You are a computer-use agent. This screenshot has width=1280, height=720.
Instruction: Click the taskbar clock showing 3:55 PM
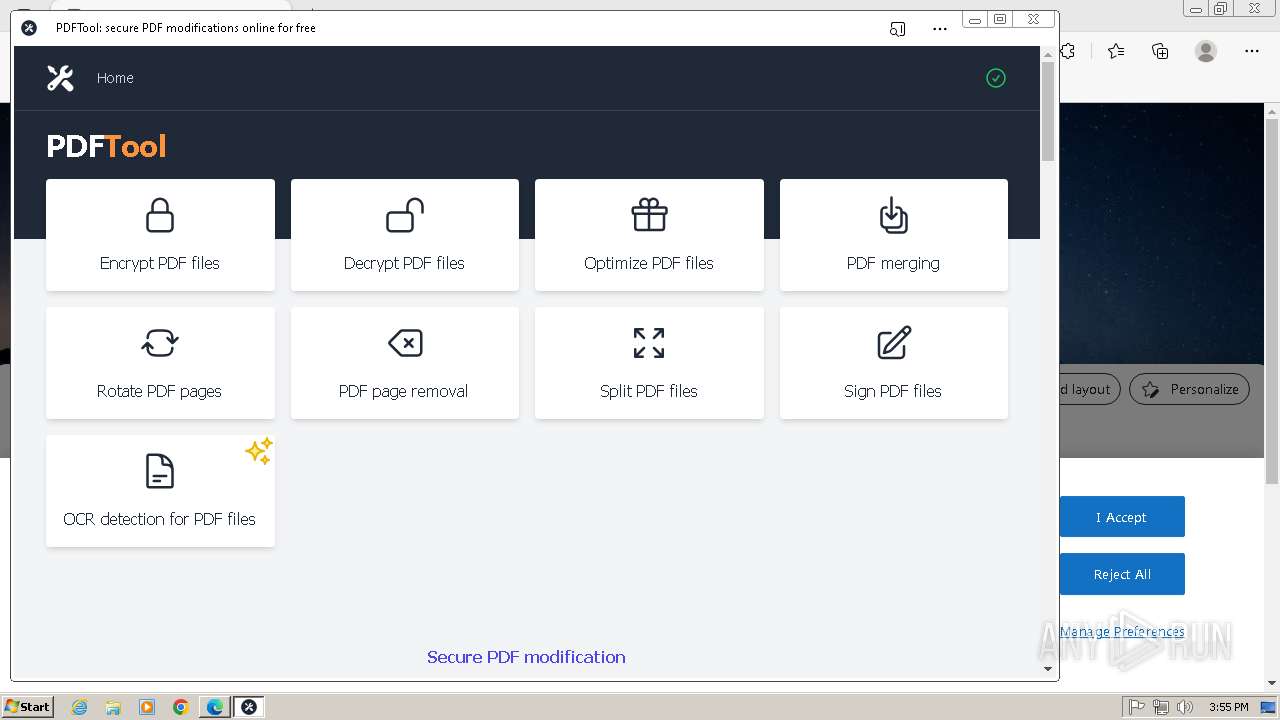coord(1228,707)
